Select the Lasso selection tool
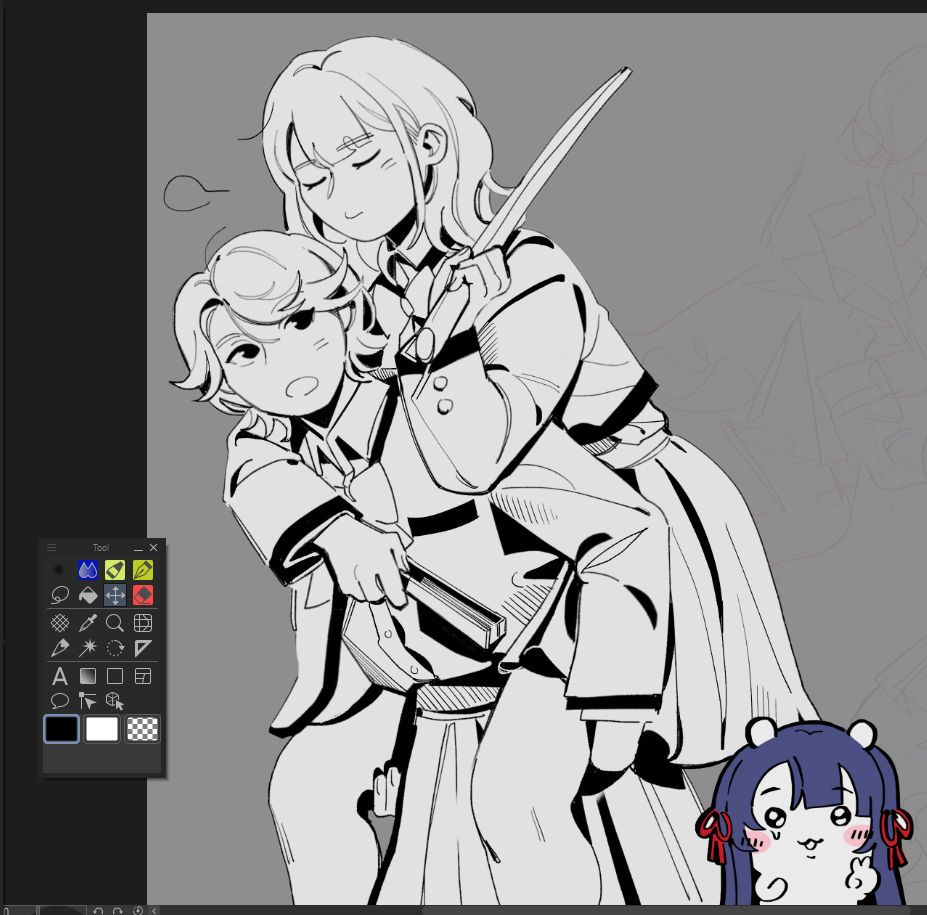927x915 pixels. pyautogui.click(x=60, y=596)
